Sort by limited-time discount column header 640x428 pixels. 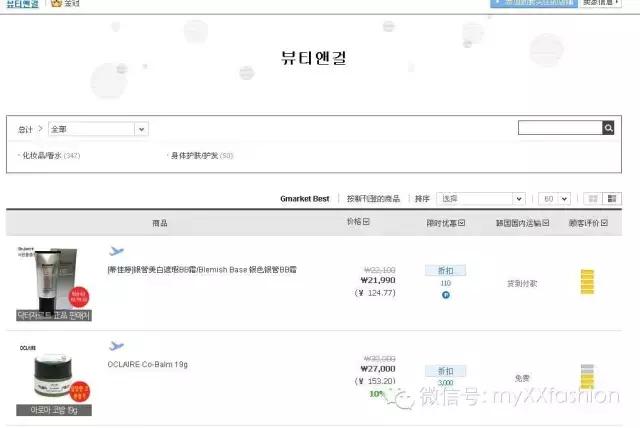click(x=446, y=223)
